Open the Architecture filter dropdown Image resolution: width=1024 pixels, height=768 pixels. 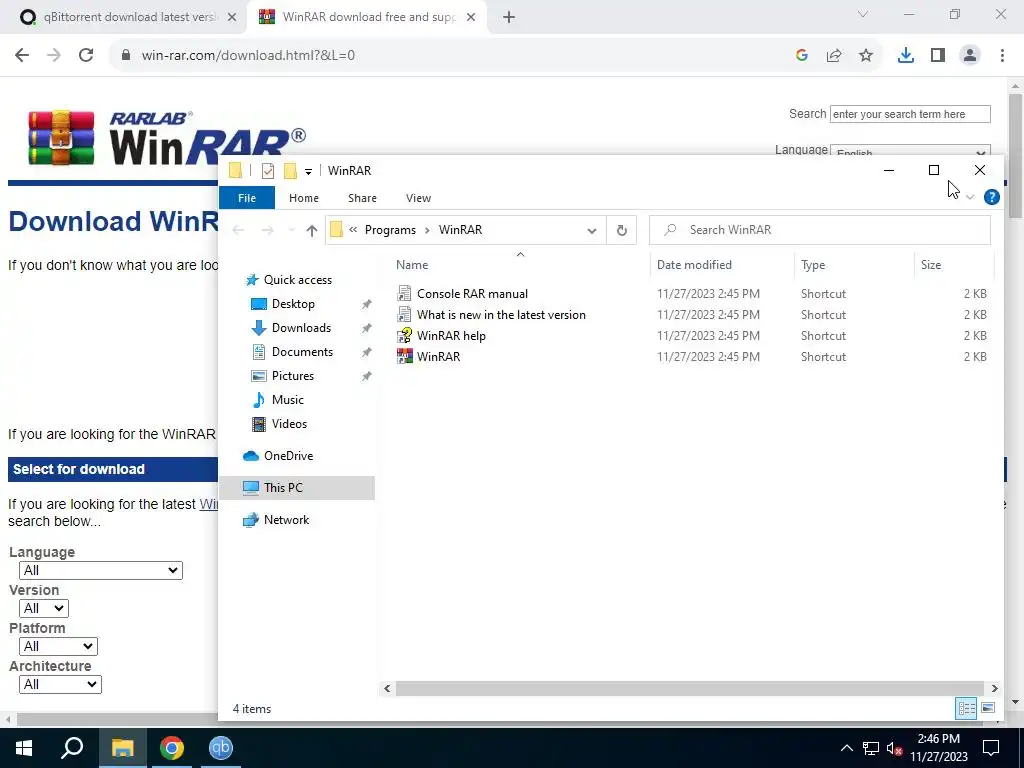[x=60, y=684]
